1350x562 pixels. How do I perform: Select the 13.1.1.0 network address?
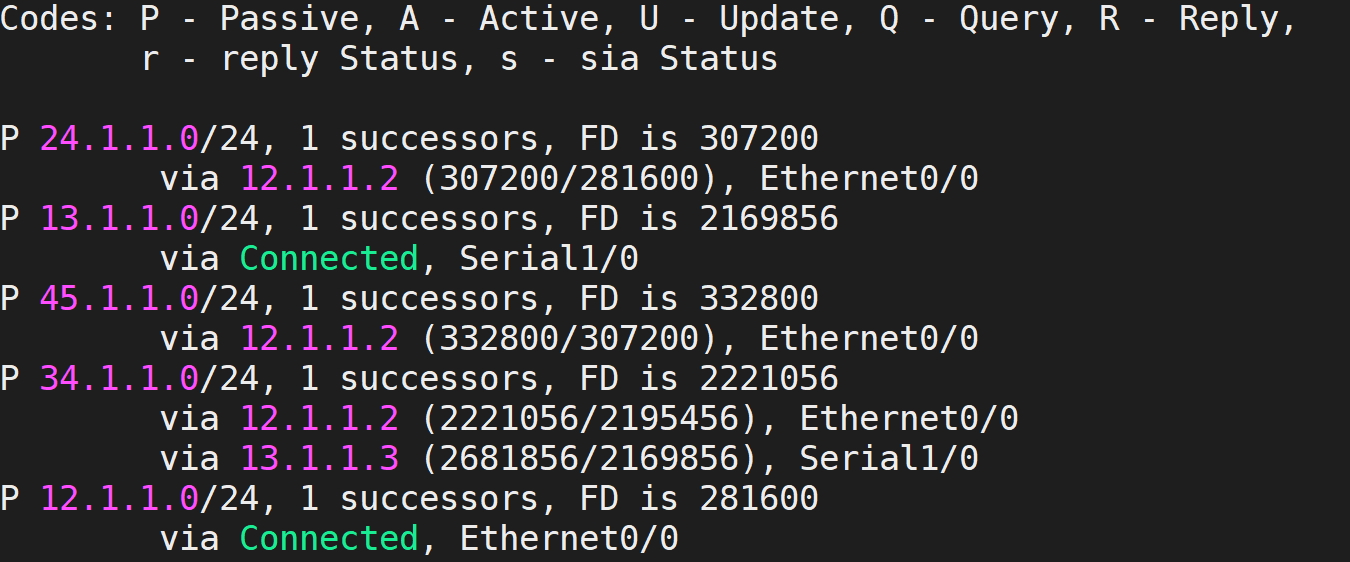point(119,218)
